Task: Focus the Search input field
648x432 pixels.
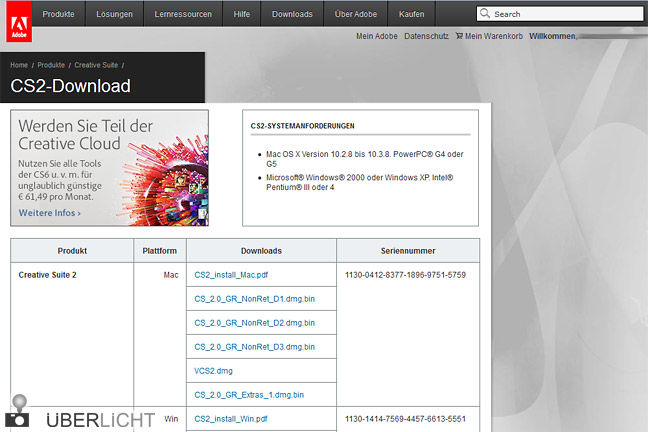Action: pos(560,14)
